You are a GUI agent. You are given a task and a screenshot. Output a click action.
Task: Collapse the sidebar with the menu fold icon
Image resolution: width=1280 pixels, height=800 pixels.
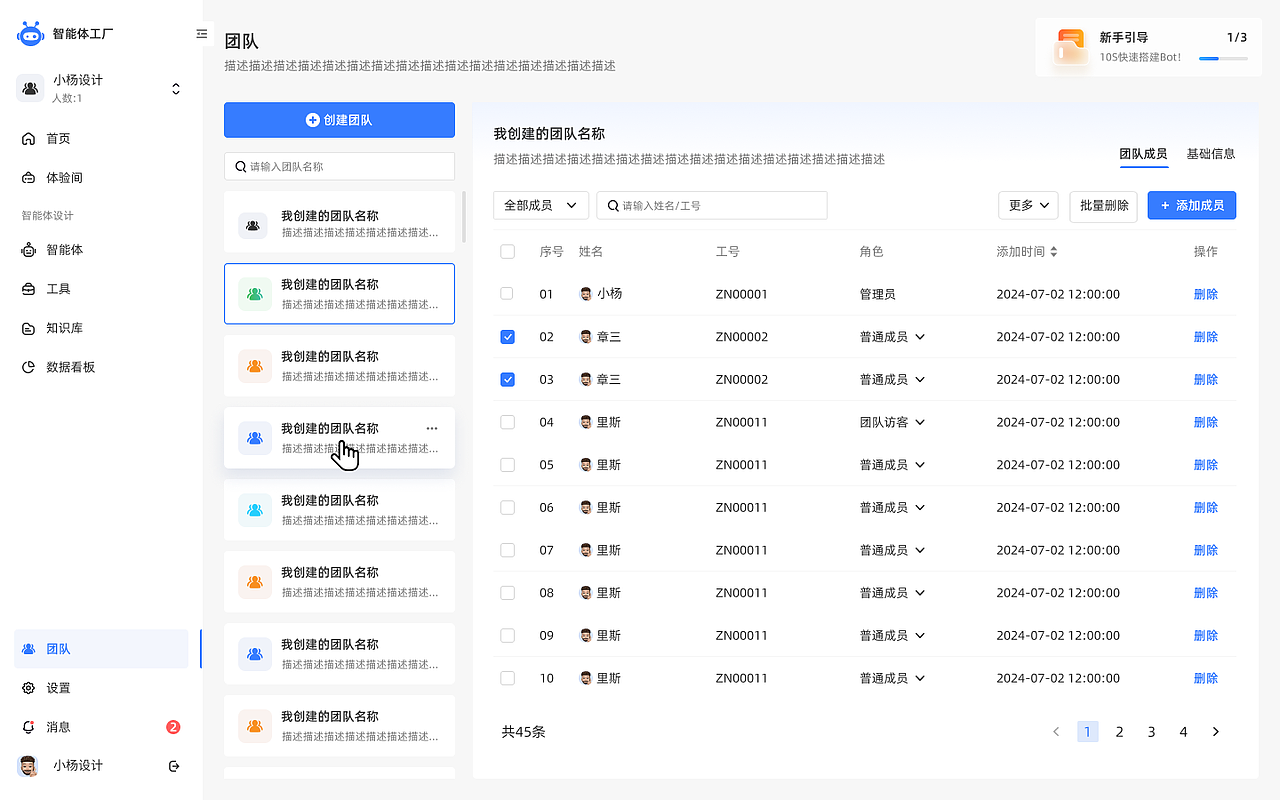tap(202, 34)
